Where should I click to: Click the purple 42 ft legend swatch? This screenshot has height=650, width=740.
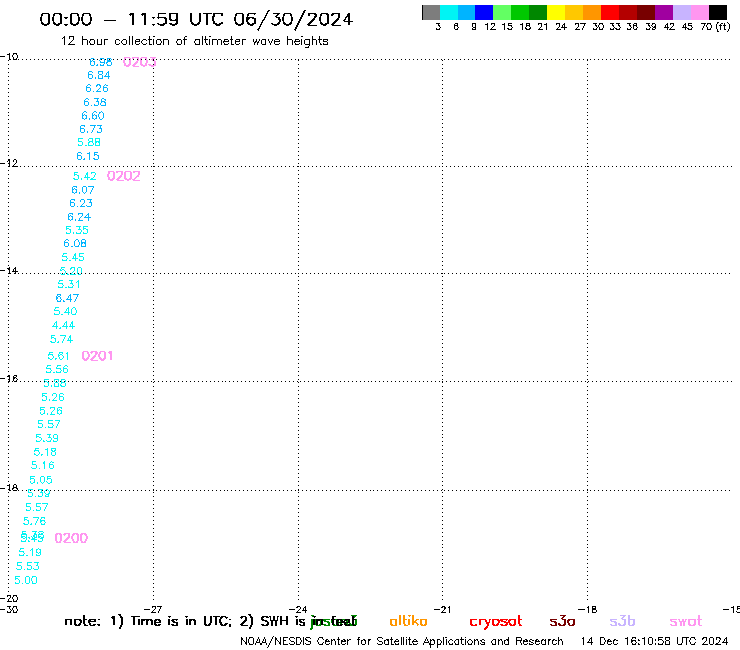click(x=664, y=12)
